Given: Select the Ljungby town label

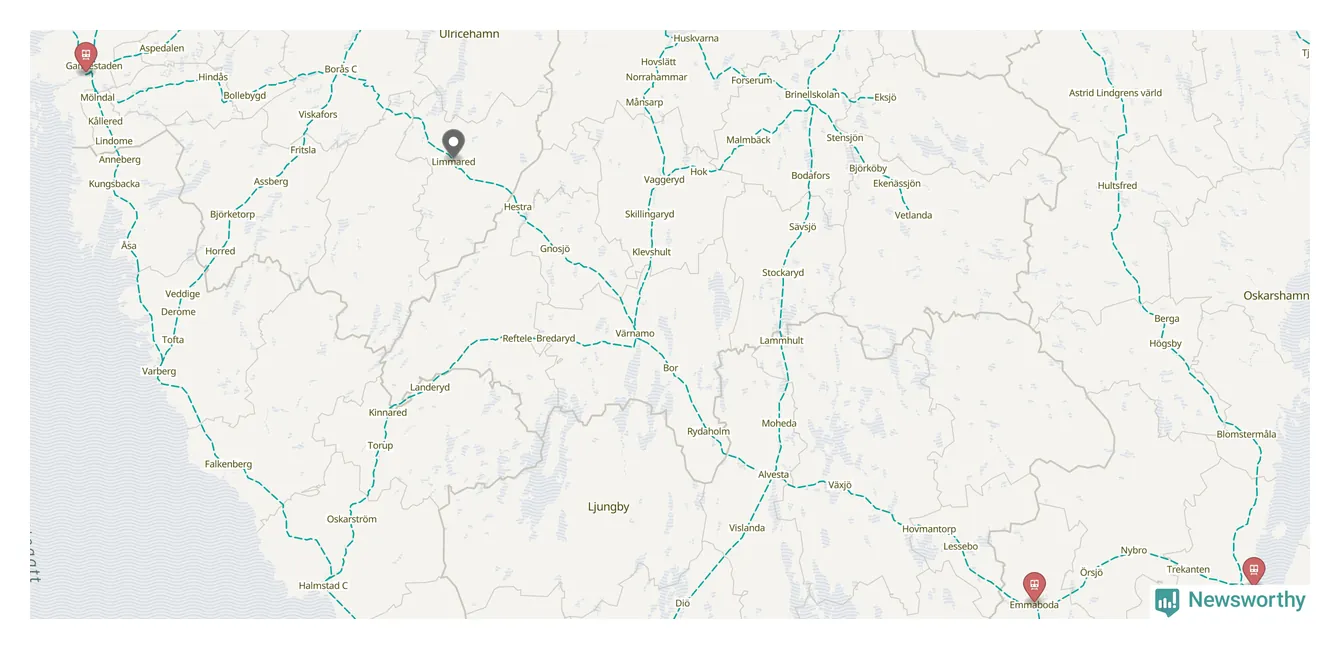Looking at the screenshot, I should pos(609,507).
